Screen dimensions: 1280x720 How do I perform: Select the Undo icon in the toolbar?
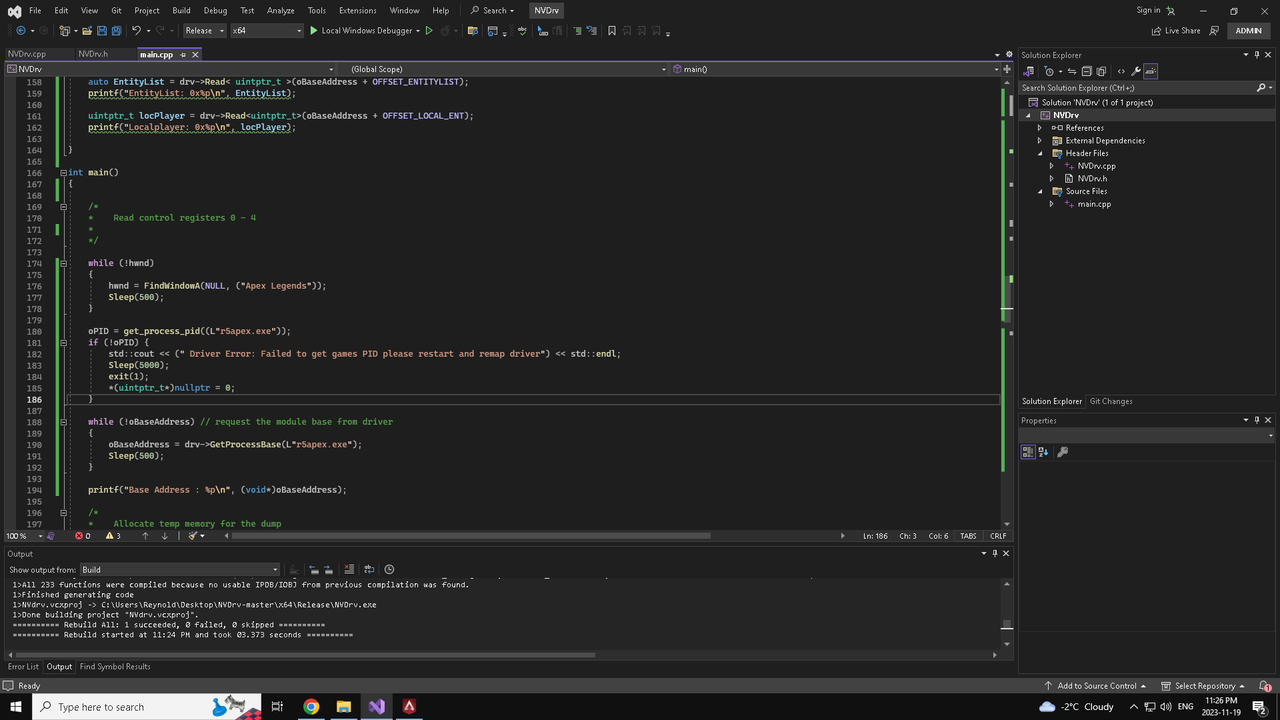(x=136, y=30)
